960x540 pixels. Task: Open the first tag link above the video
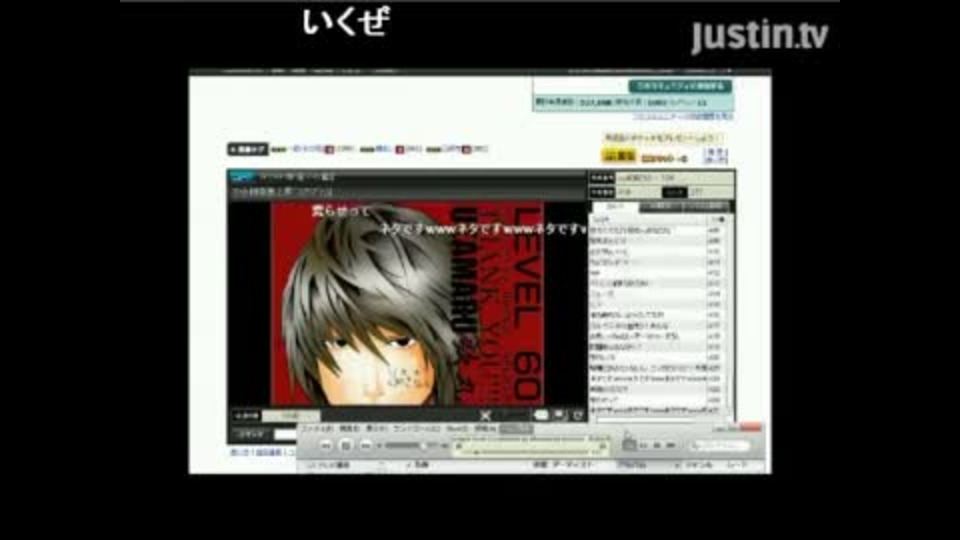pos(307,149)
